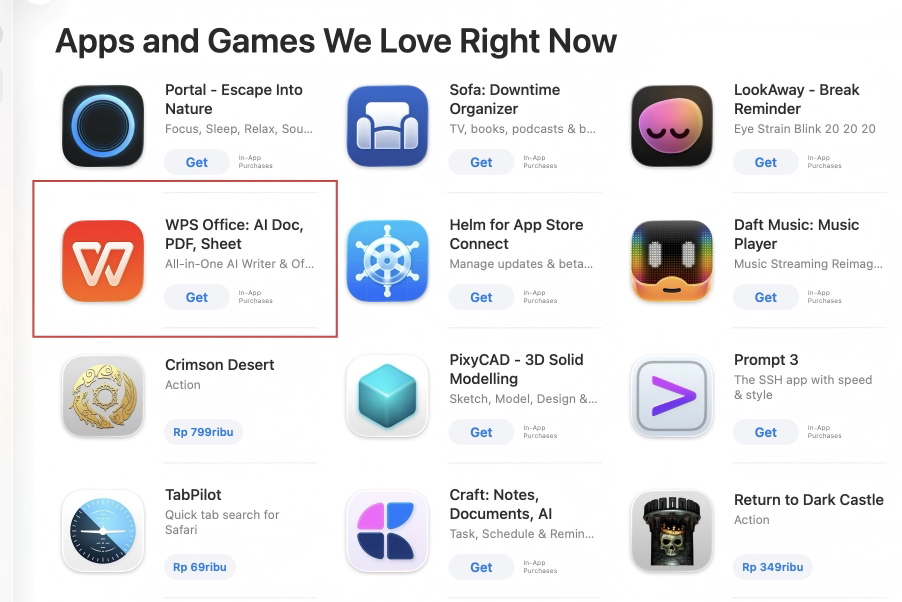
Task: Open the LookAway Break Reminder icon
Action: tap(672, 126)
